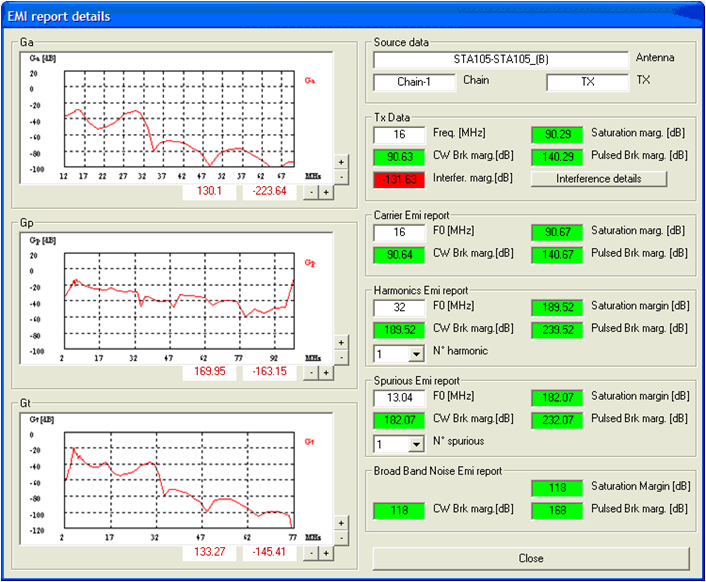Click the Ga readout value 130.1
This screenshot has width=706, height=582.
209,191
